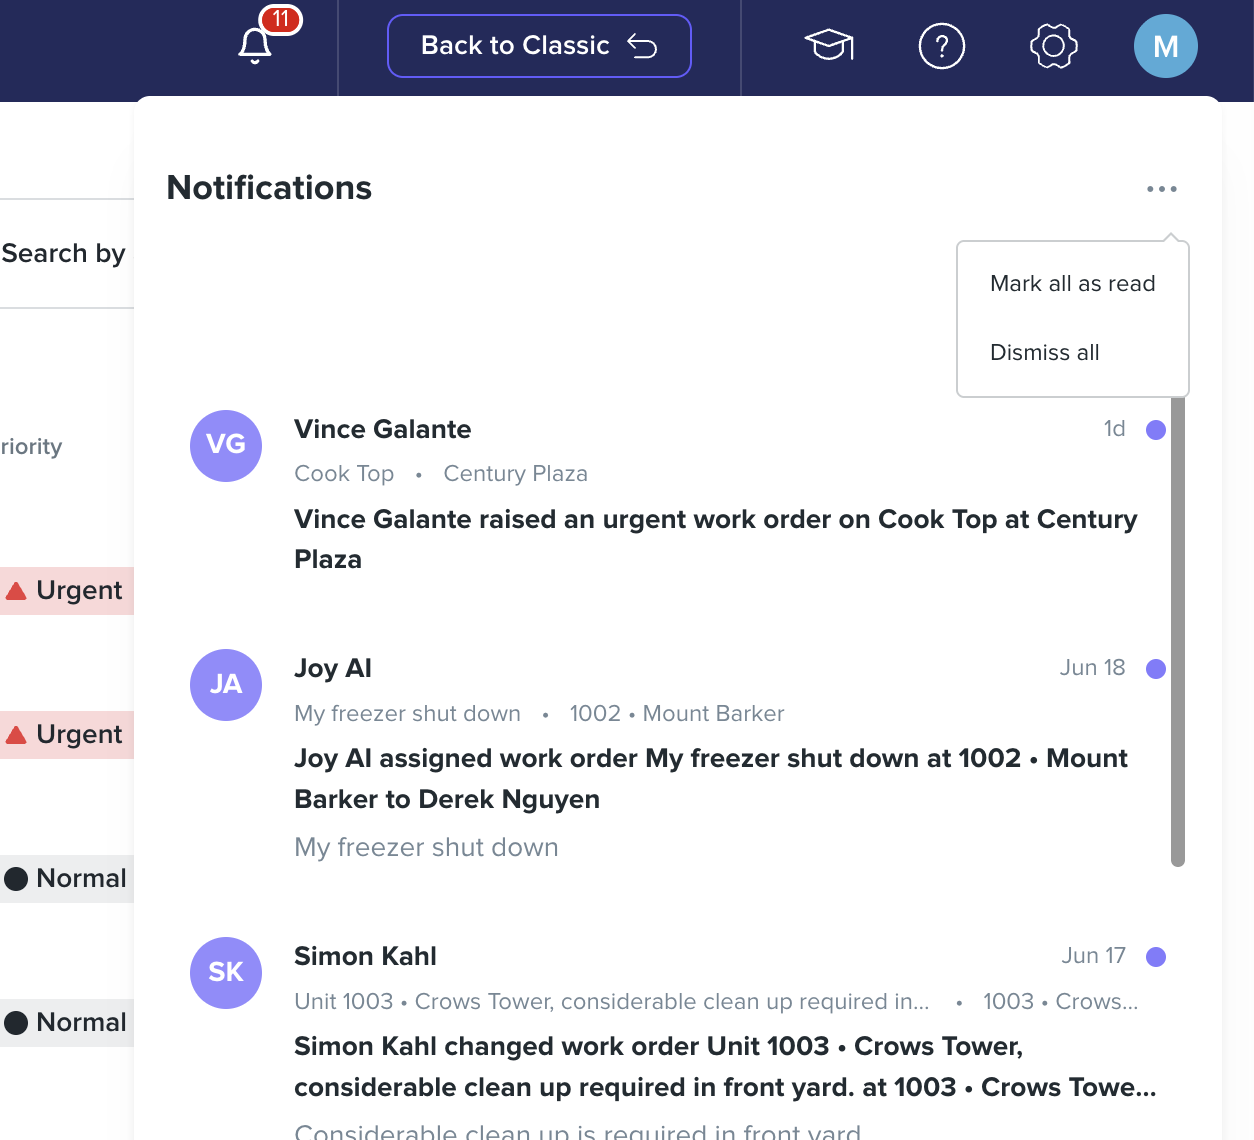Open the notifications bell icon
This screenshot has width=1254, height=1140.
pos(256,46)
